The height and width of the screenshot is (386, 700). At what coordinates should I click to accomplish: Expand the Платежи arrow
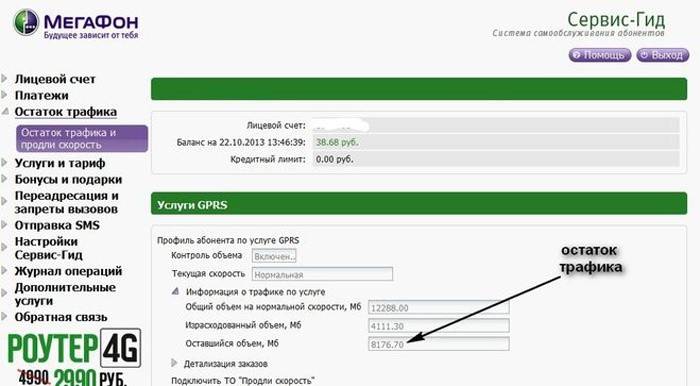point(4,95)
